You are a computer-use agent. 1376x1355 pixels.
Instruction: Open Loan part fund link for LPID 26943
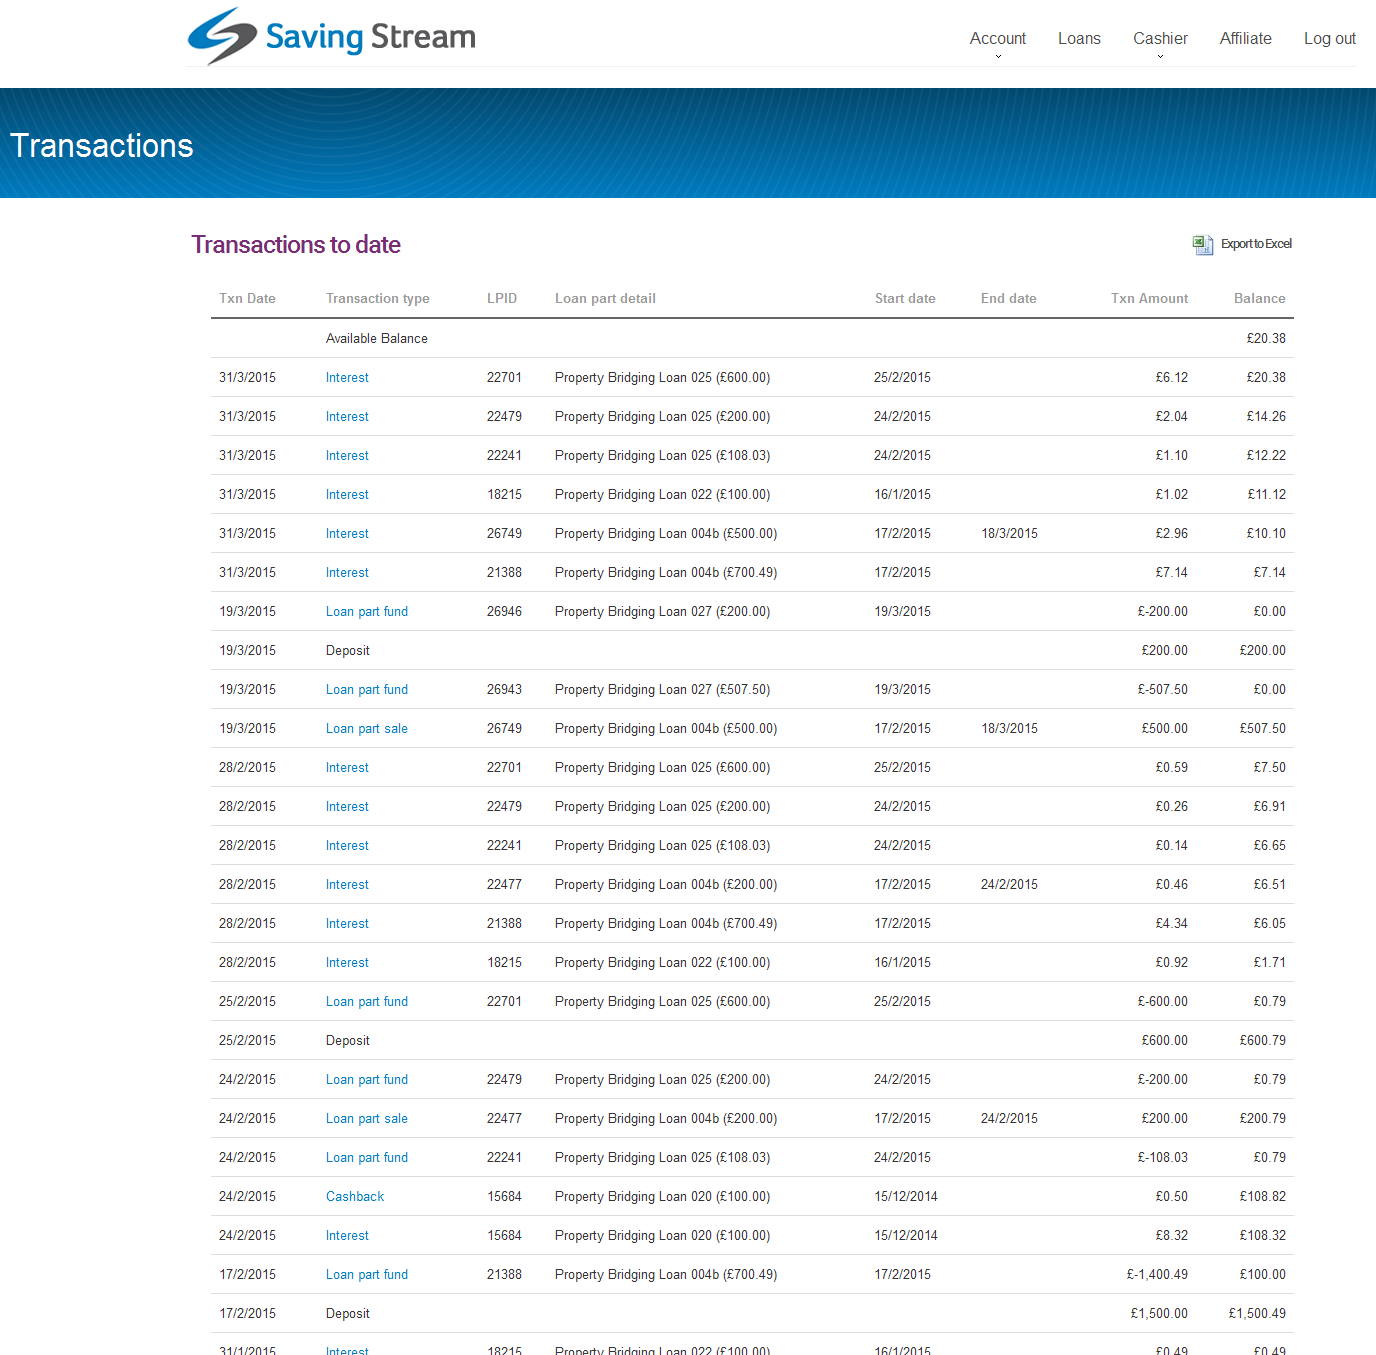pos(367,689)
